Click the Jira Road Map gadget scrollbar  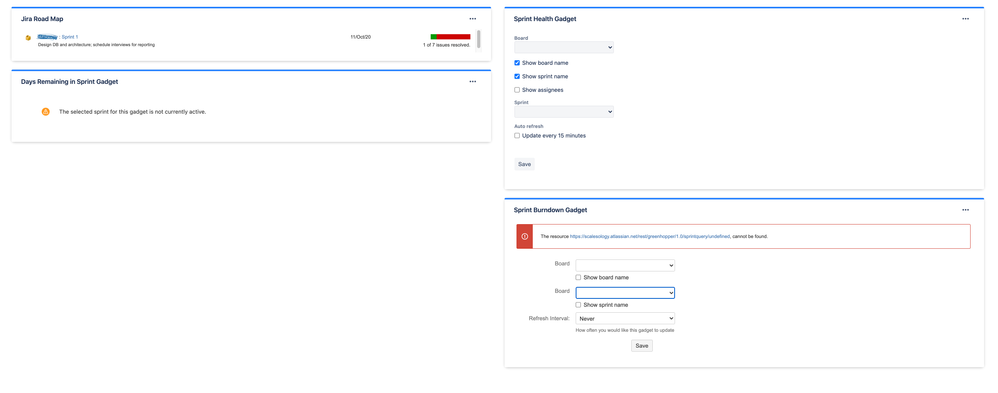(479, 39)
